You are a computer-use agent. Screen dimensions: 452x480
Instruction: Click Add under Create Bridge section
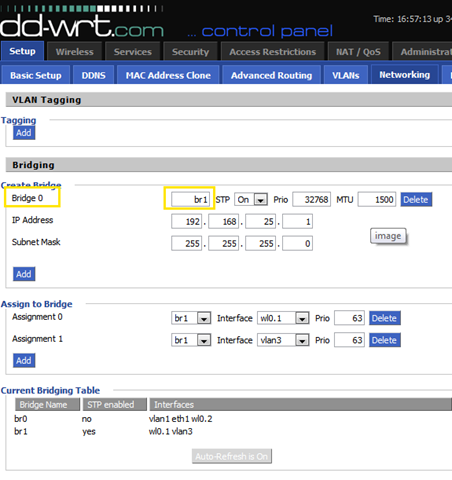tap(24, 274)
